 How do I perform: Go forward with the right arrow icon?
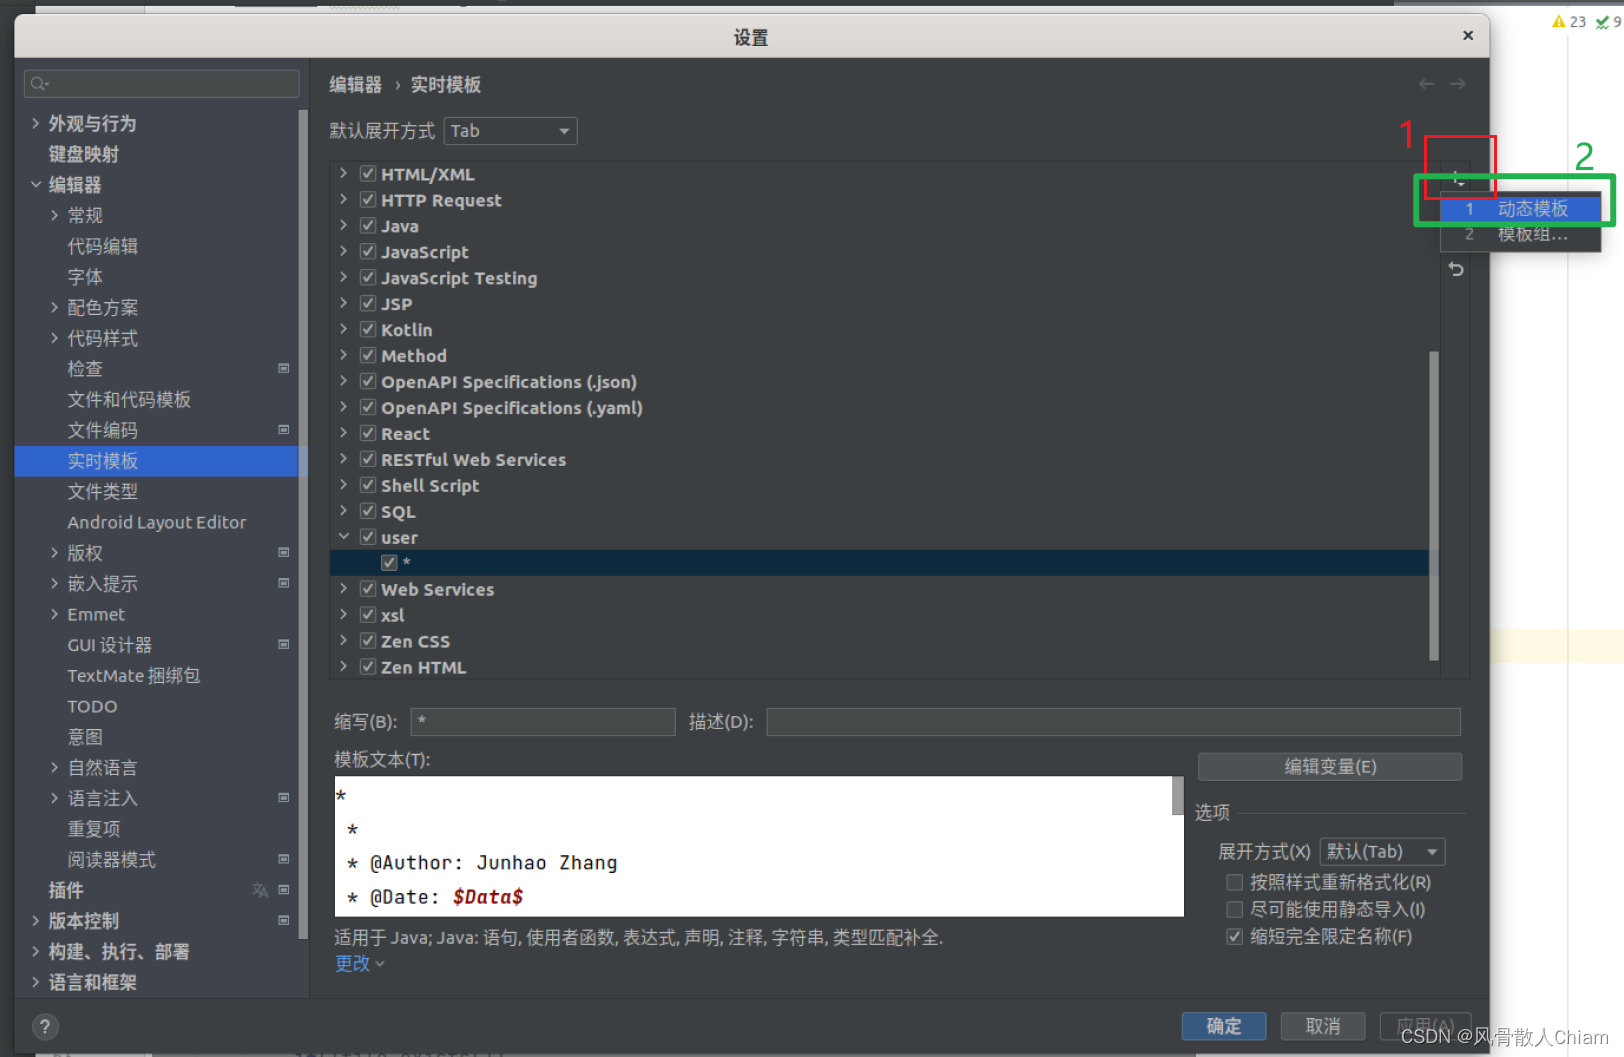point(1458,84)
